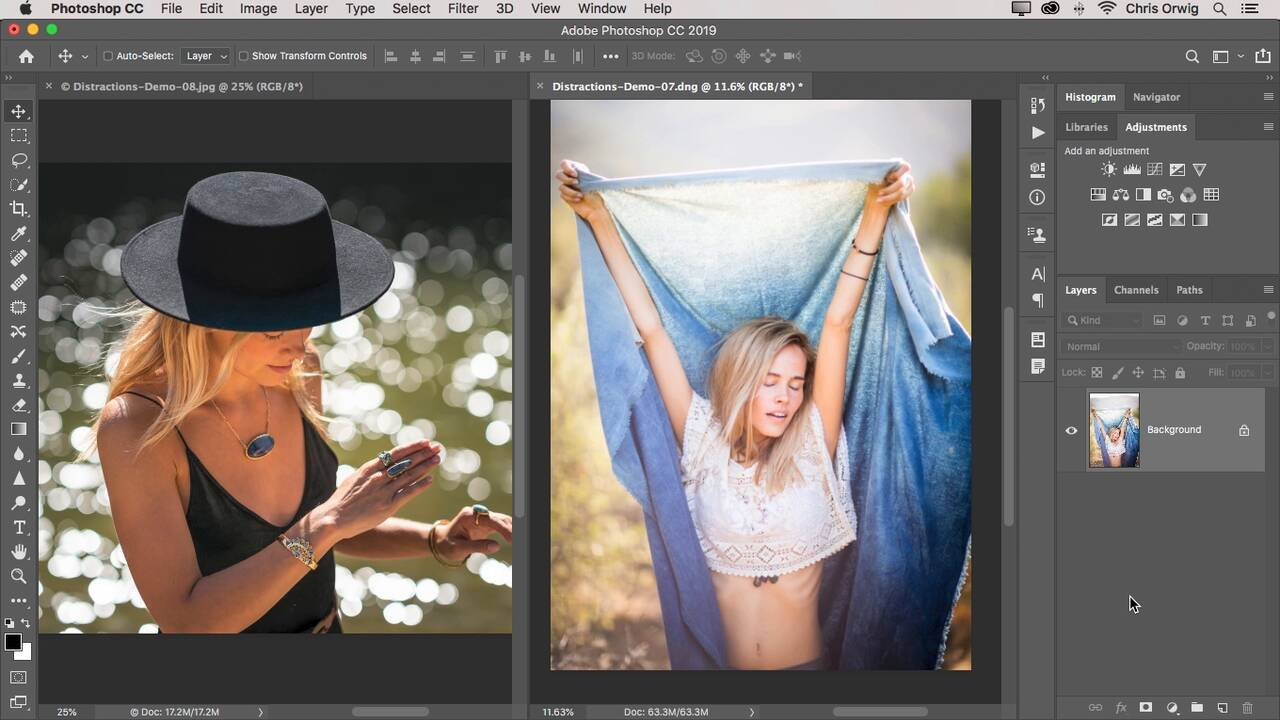This screenshot has height=720, width=1280.
Task: Hide the Background layer visibility eye
Action: 1072,431
